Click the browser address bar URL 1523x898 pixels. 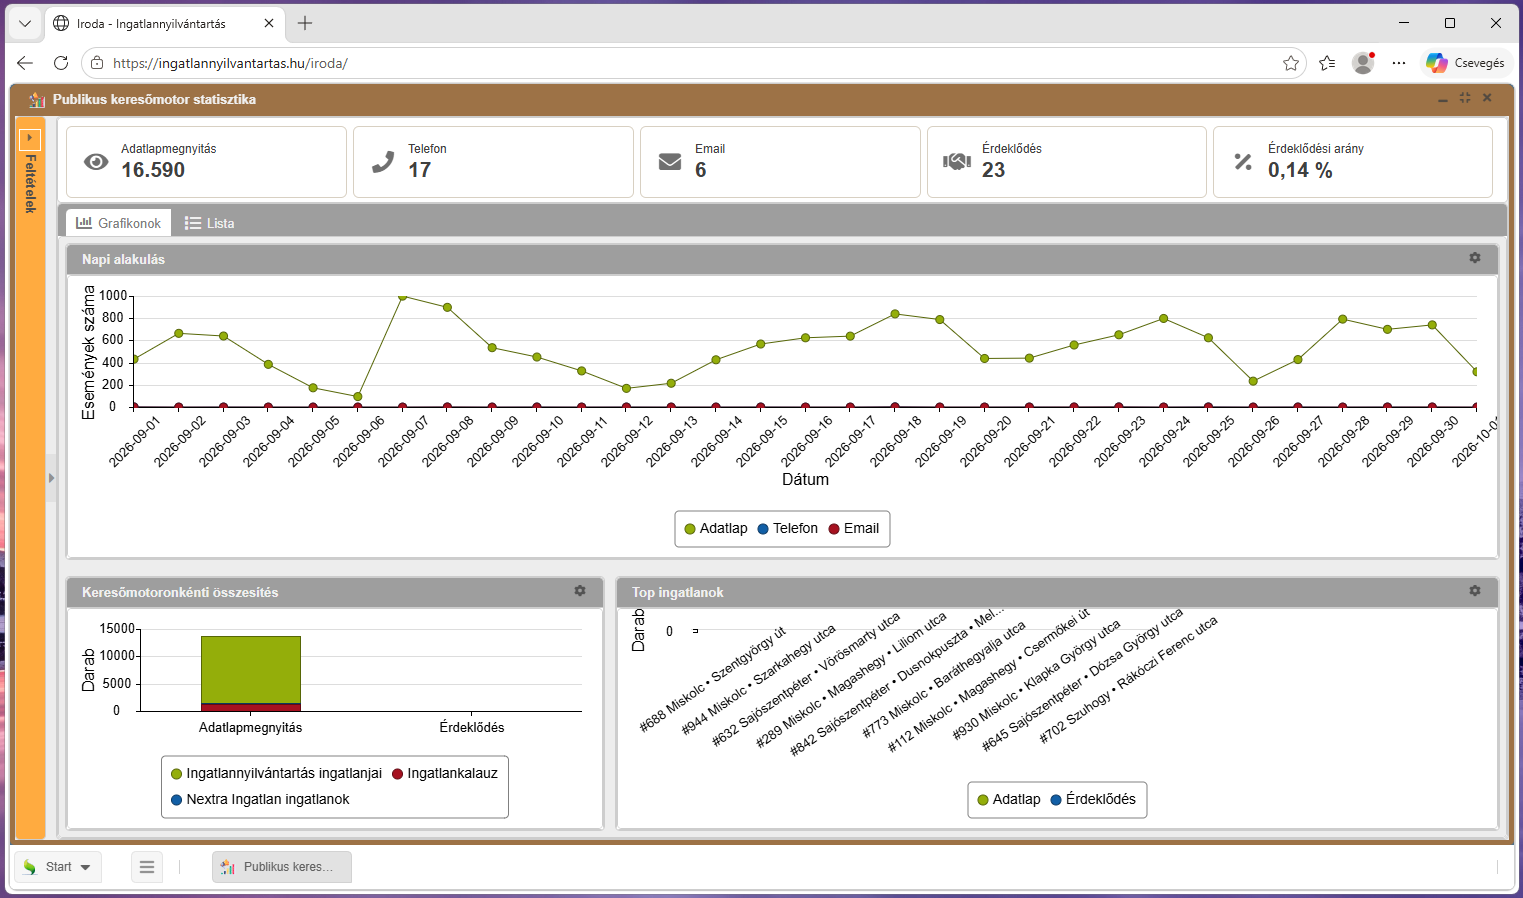coord(230,63)
